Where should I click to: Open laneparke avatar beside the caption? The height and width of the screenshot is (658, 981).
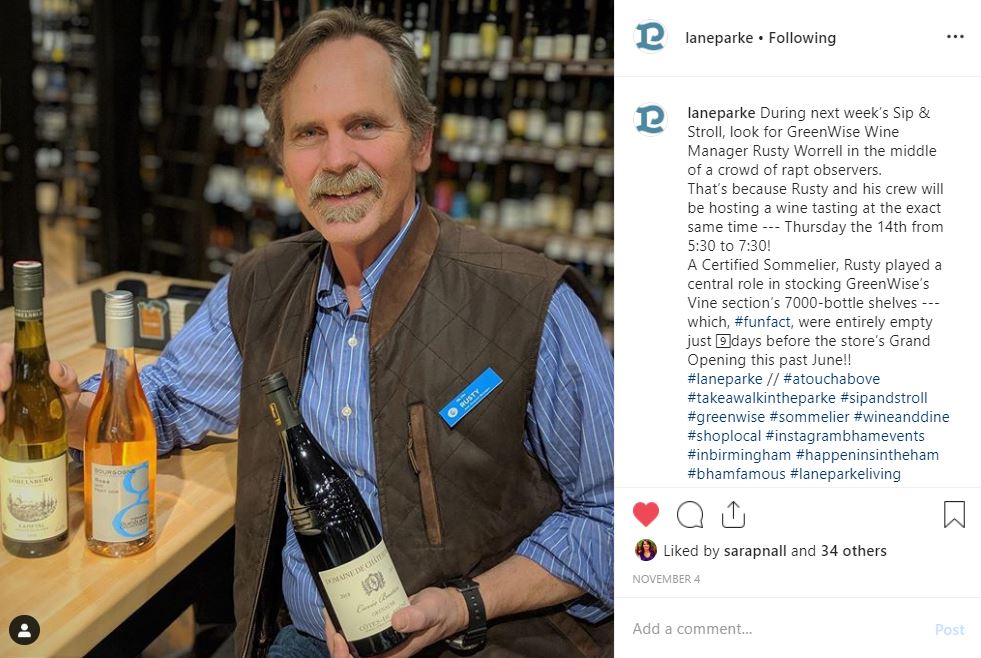(650, 119)
